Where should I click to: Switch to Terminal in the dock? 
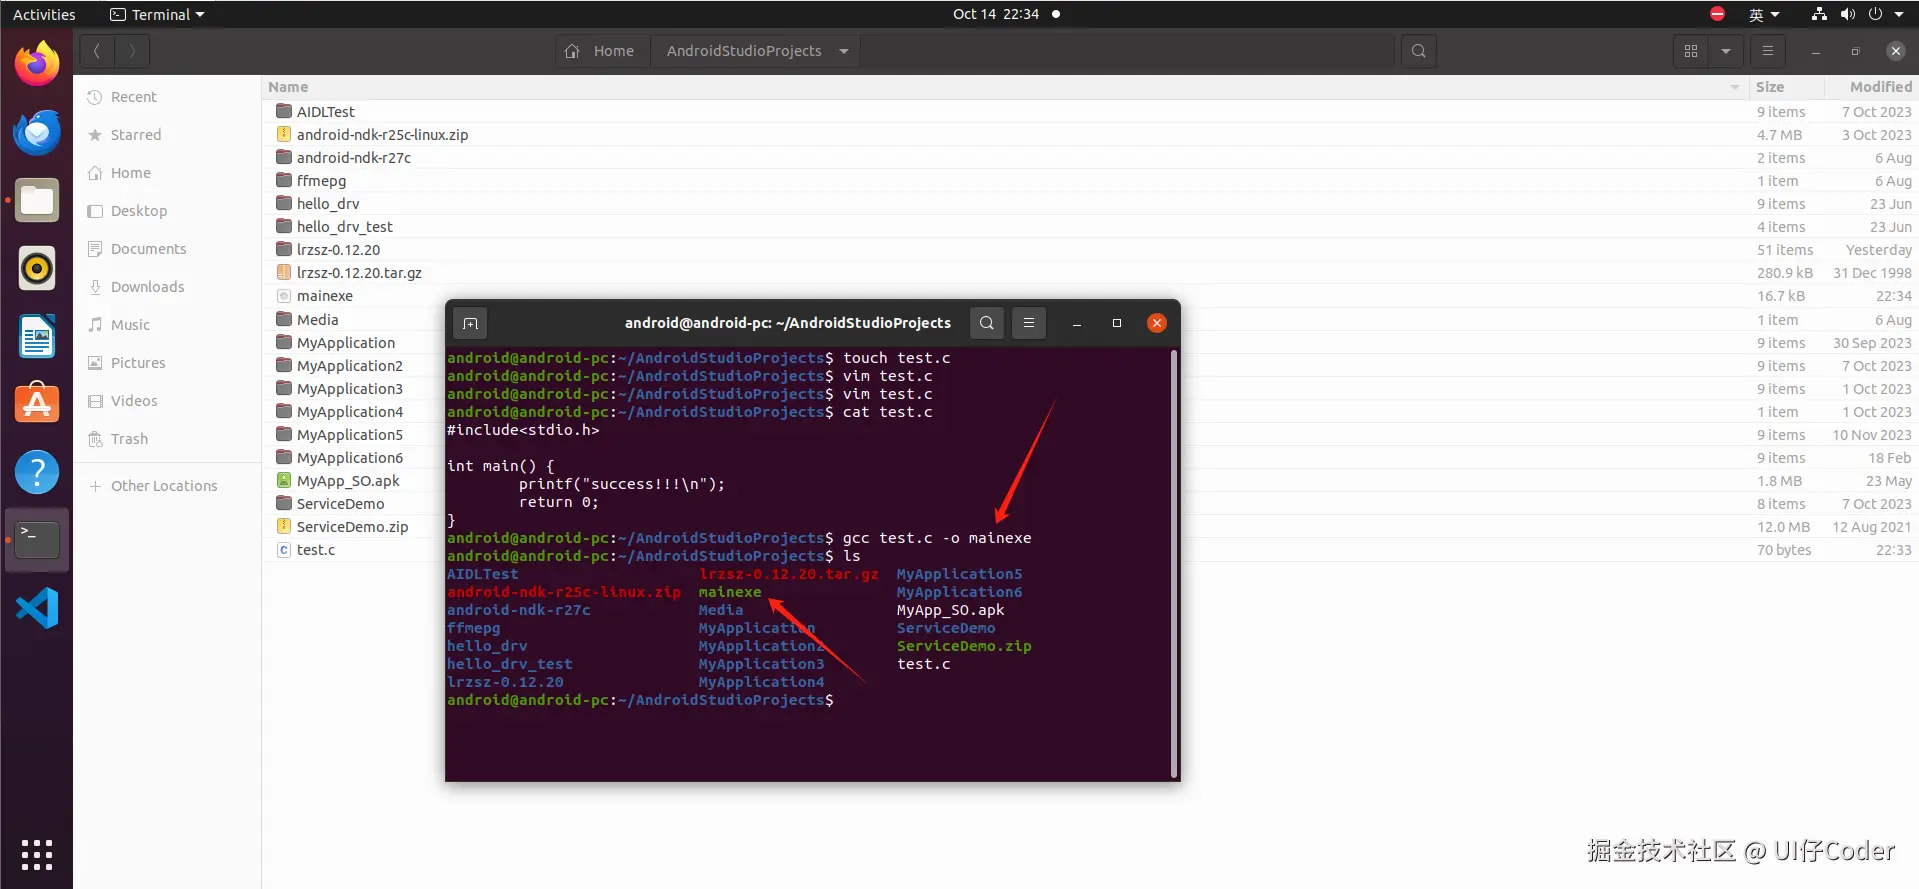coord(37,540)
